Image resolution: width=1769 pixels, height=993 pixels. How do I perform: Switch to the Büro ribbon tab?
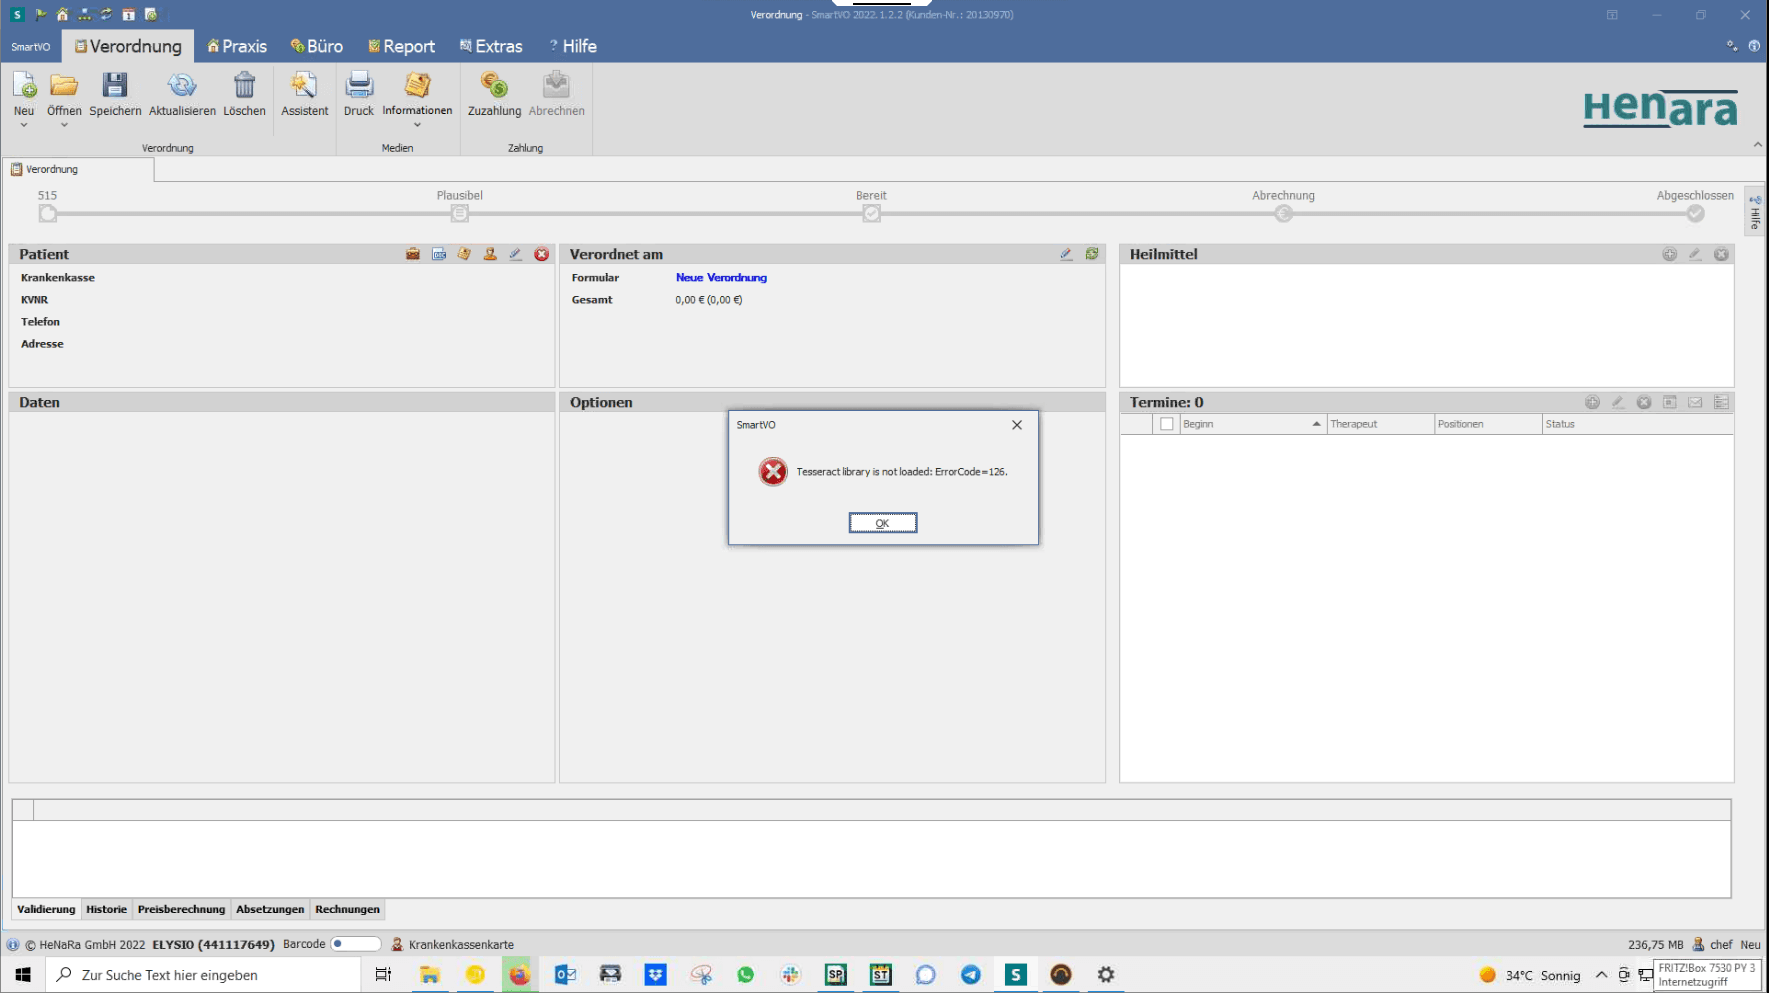pyautogui.click(x=316, y=46)
